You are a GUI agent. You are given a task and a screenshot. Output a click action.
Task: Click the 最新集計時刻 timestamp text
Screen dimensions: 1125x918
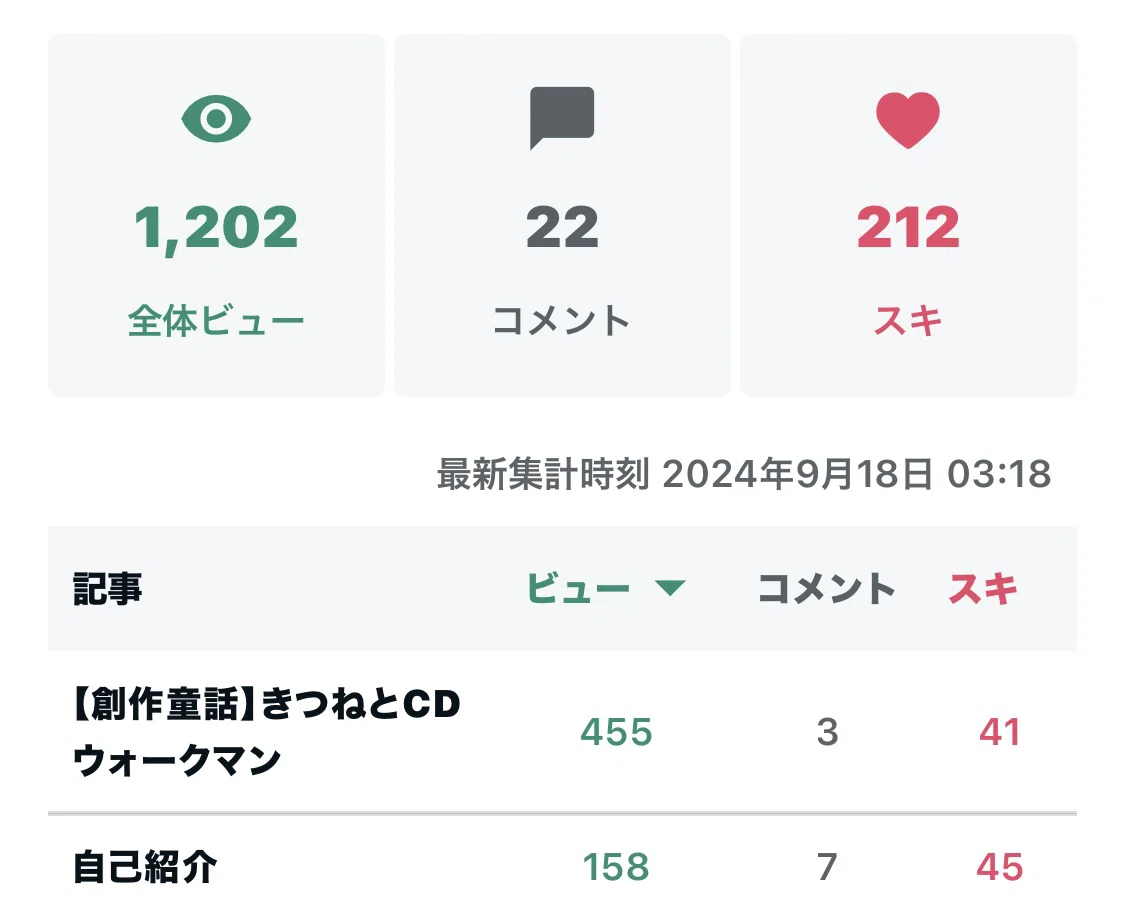pos(744,474)
